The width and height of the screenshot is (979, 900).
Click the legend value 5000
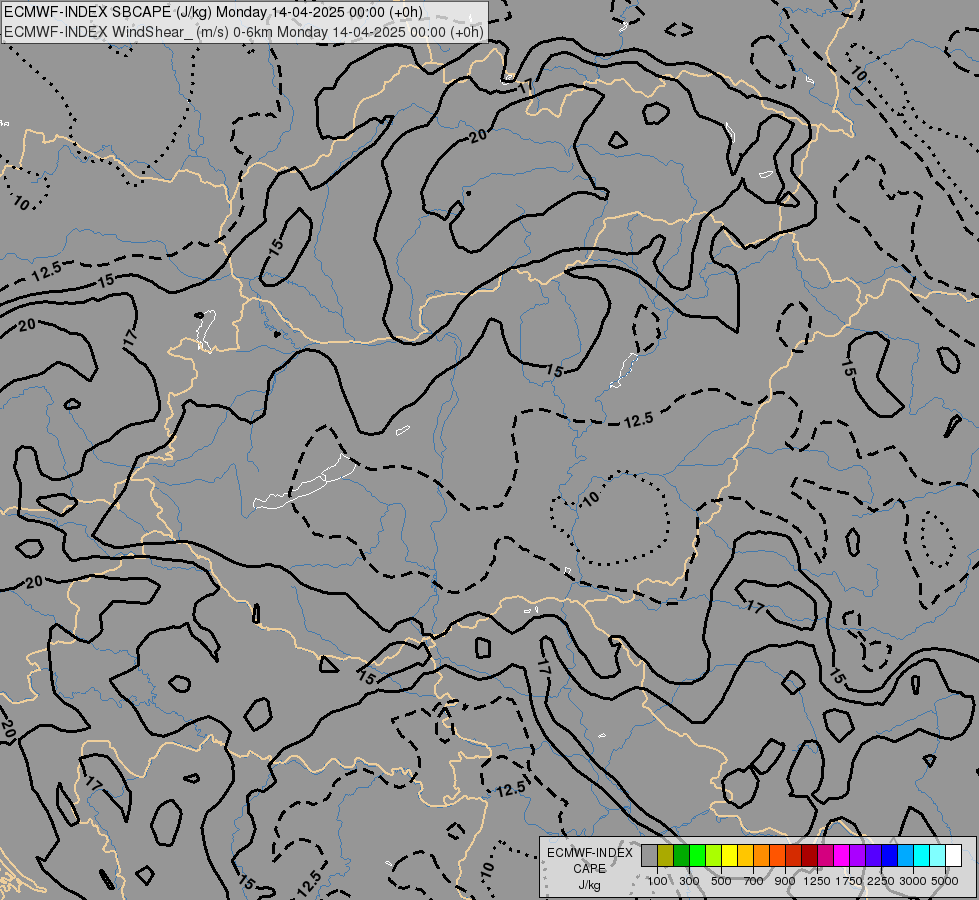945,881
